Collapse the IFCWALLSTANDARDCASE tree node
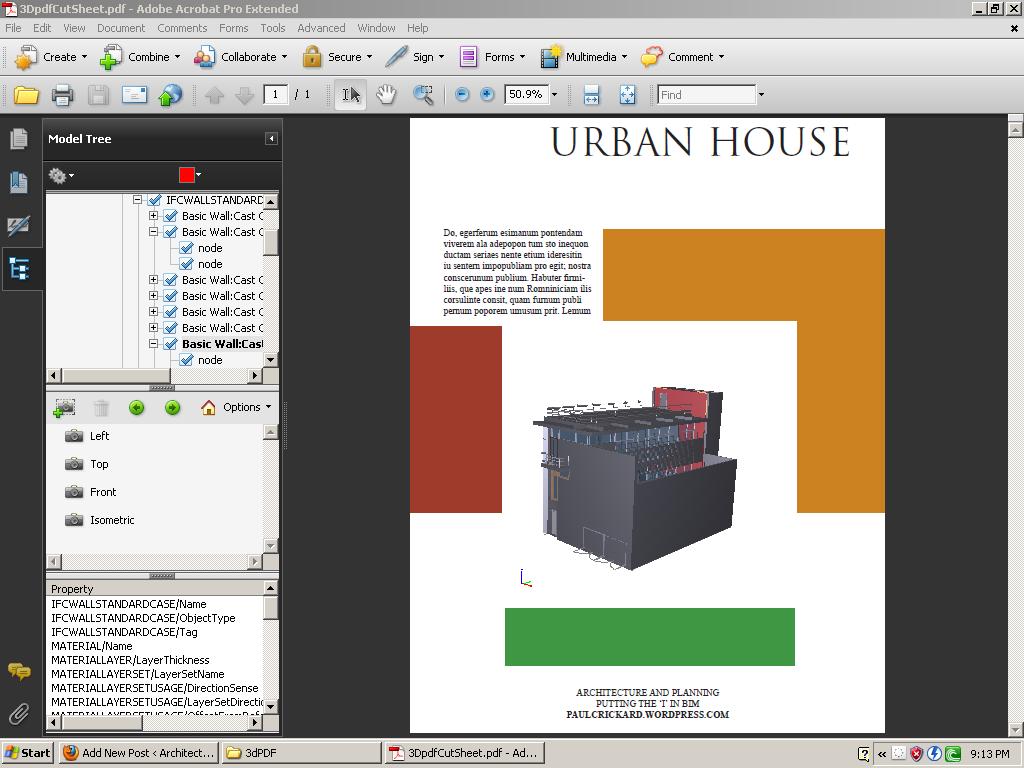1024x768 pixels. tap(138, 200)
